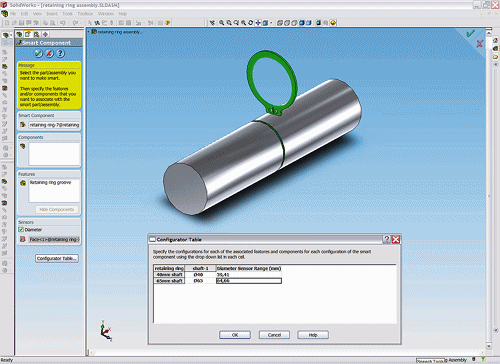Activate the Zoom to Fit tool
500x364 pixels.
click(x=222, y=23)
